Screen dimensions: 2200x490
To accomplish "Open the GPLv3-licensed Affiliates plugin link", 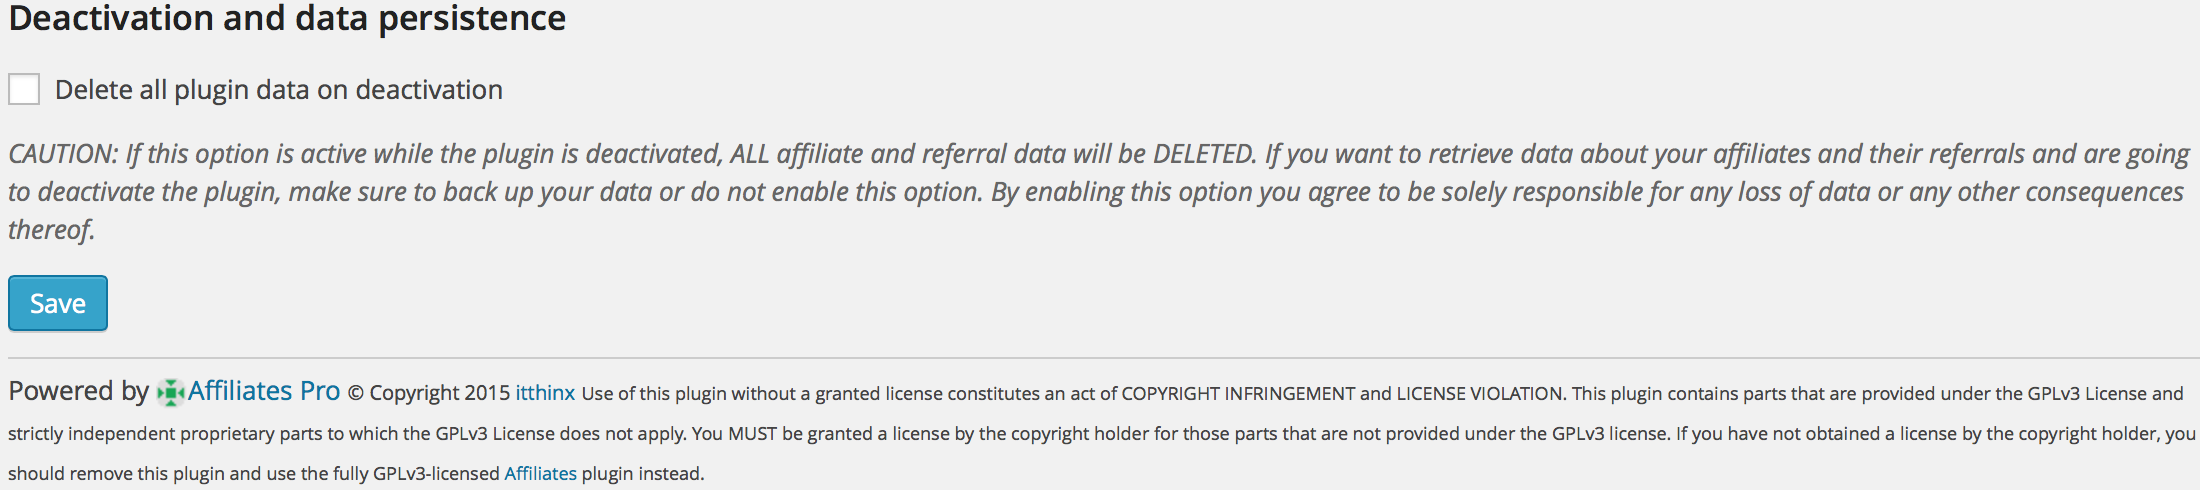I will pos(540,473).
